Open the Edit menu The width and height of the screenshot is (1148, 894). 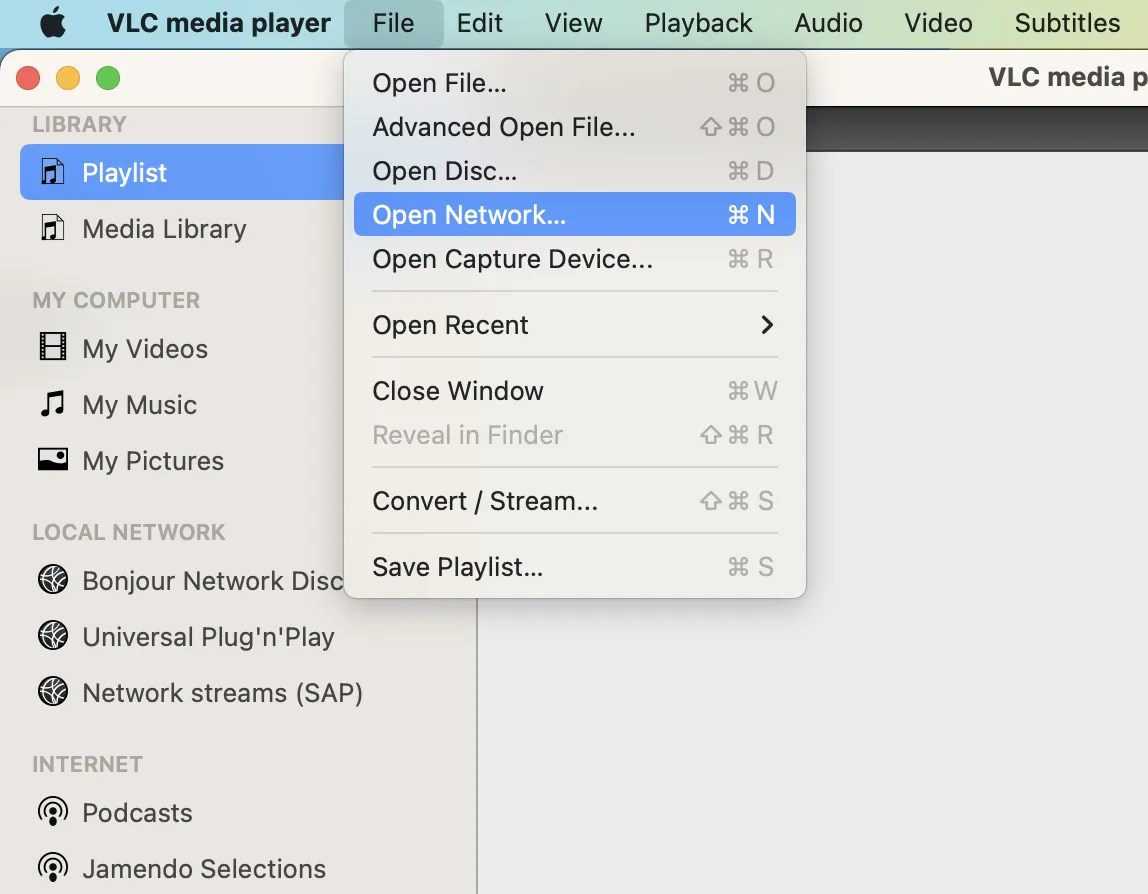coord(480,23)
